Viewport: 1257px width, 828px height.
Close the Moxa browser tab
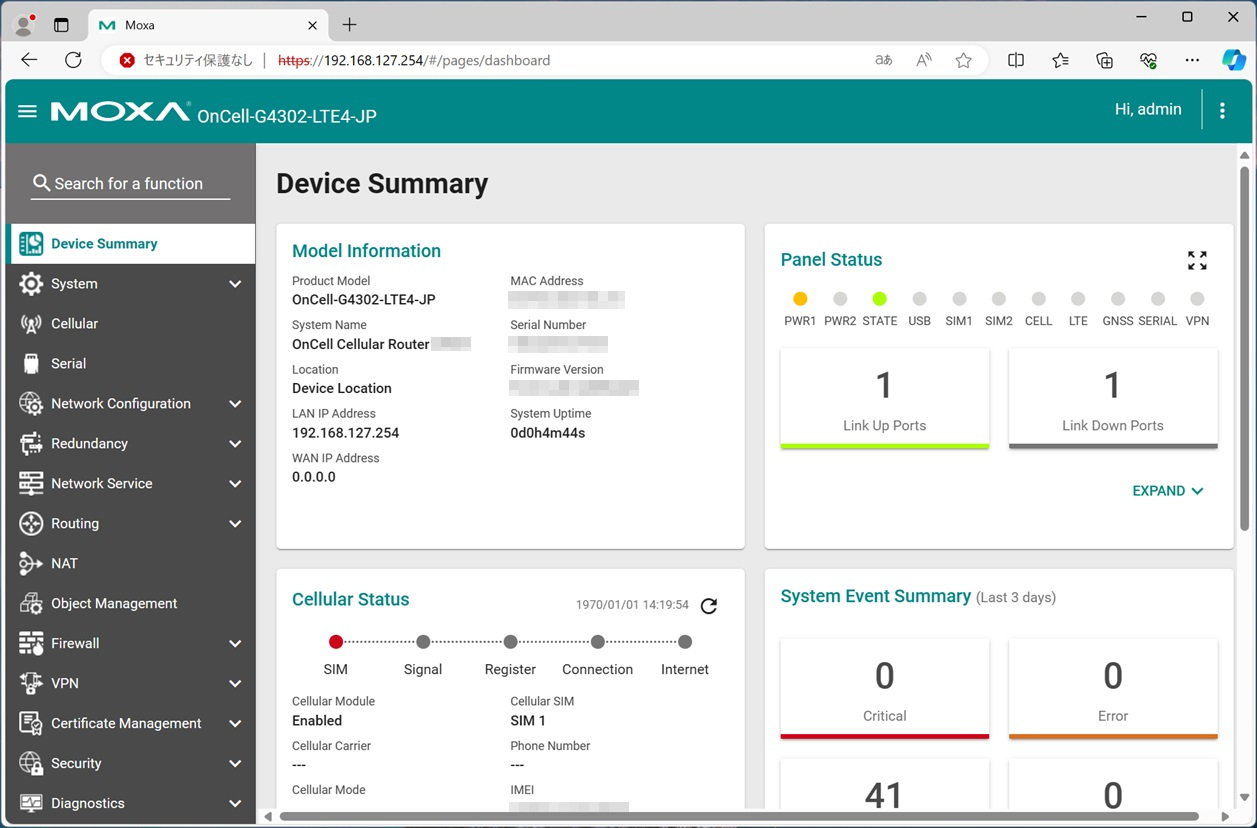point(313,25)
